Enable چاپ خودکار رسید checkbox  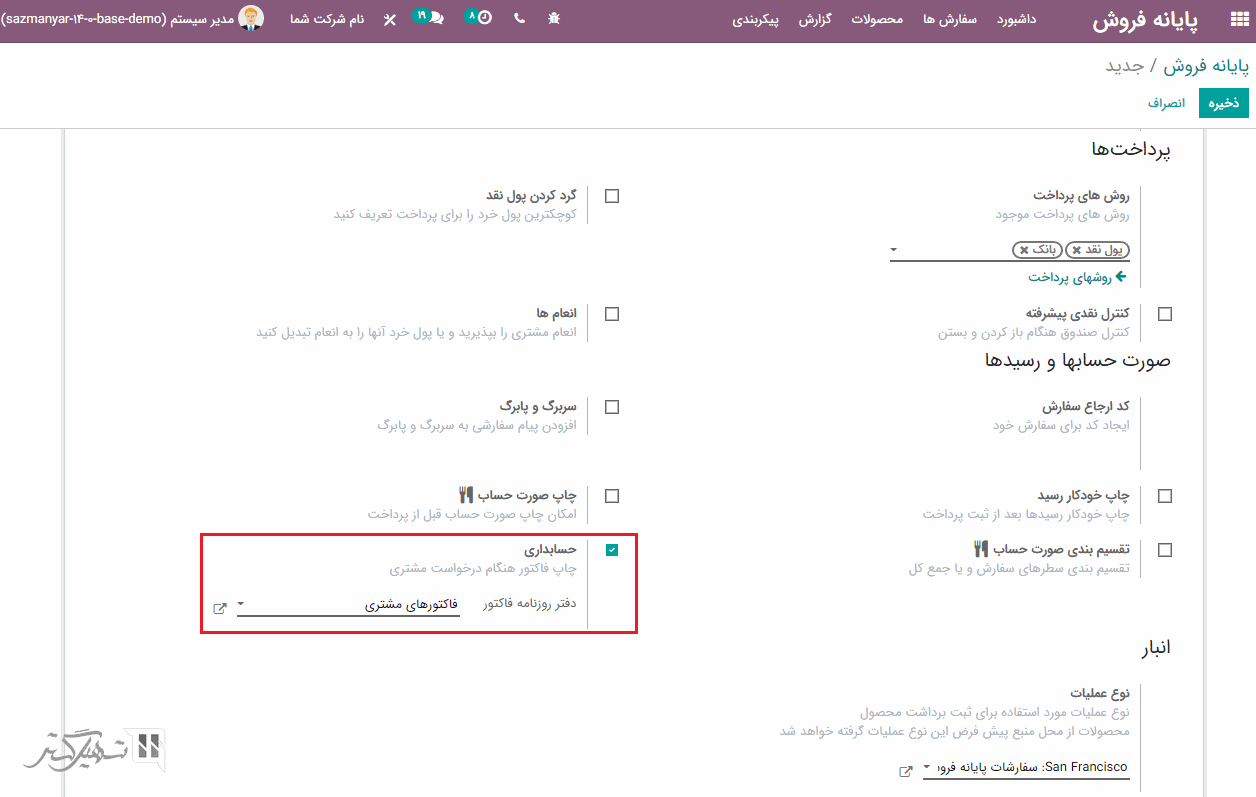tap(1165, 496)
